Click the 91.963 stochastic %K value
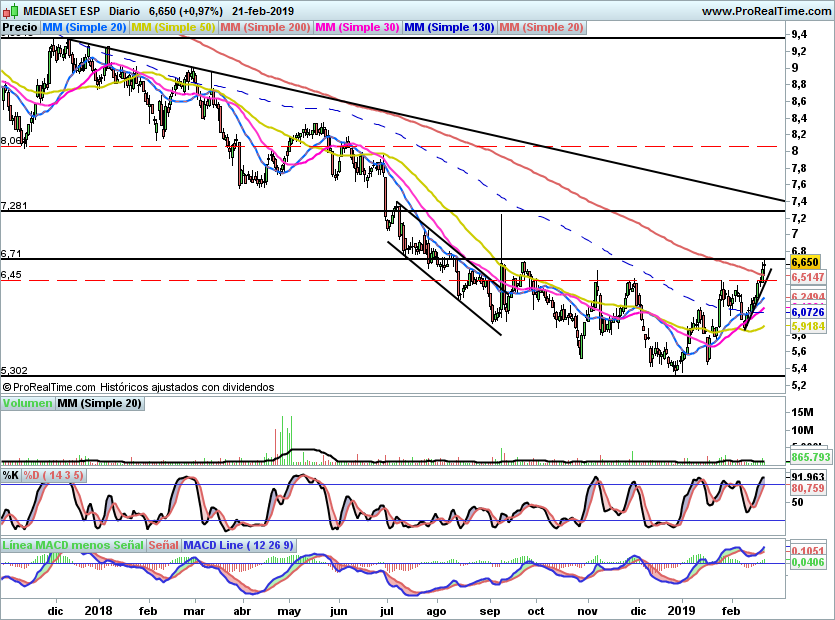 pyautogui.click(x=808, y=477)
